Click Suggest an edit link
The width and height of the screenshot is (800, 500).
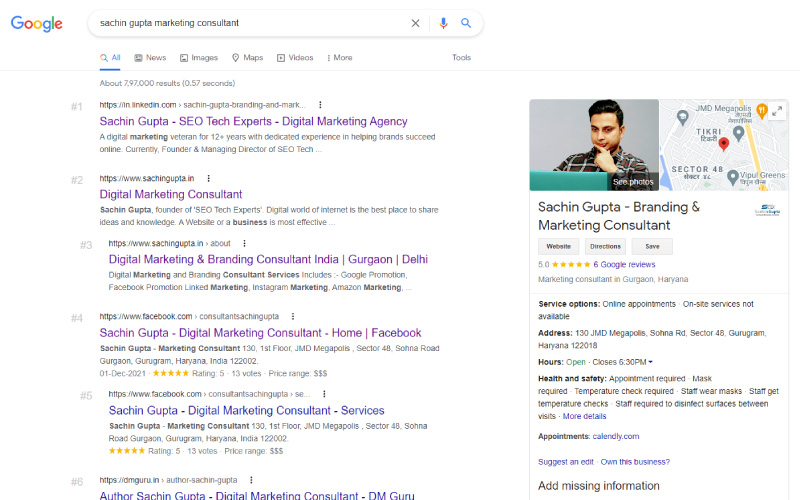(x=566, y=462)
